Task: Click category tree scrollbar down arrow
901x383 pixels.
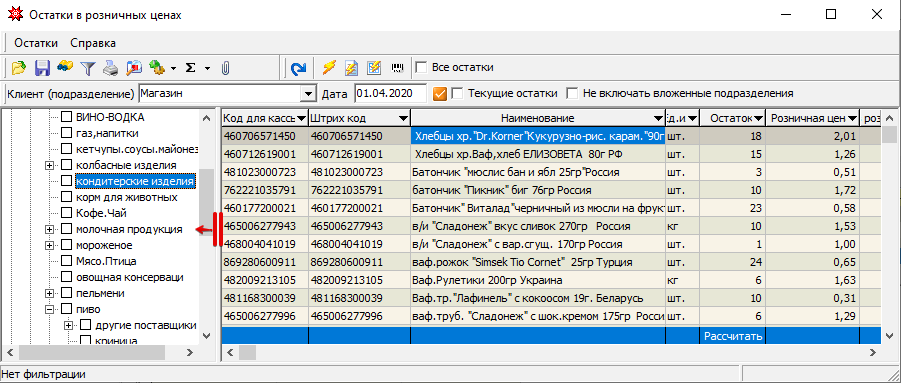Action: pyautogui.click(x=206, y=337)
